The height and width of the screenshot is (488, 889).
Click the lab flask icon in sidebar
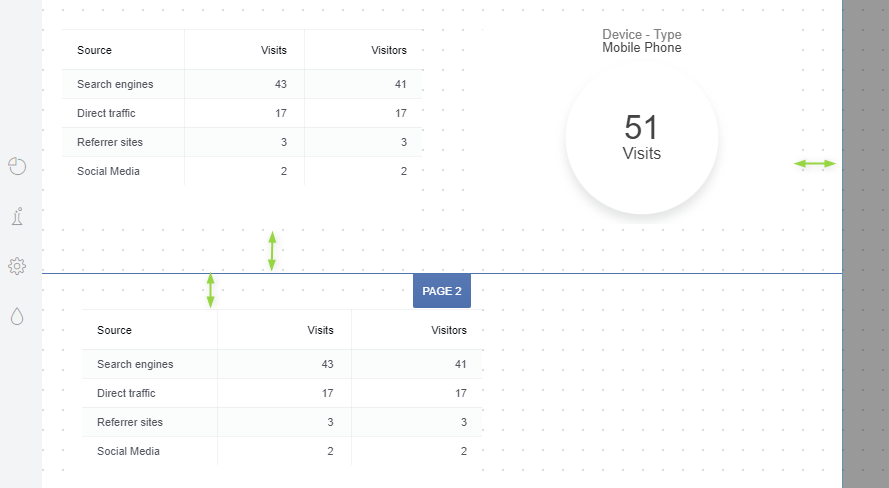pyautogui.click(x=17, y=216)
